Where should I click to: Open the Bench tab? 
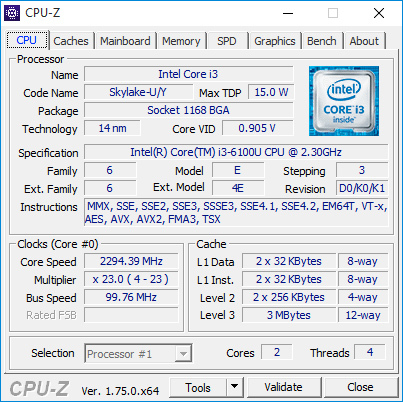(322, 41)
